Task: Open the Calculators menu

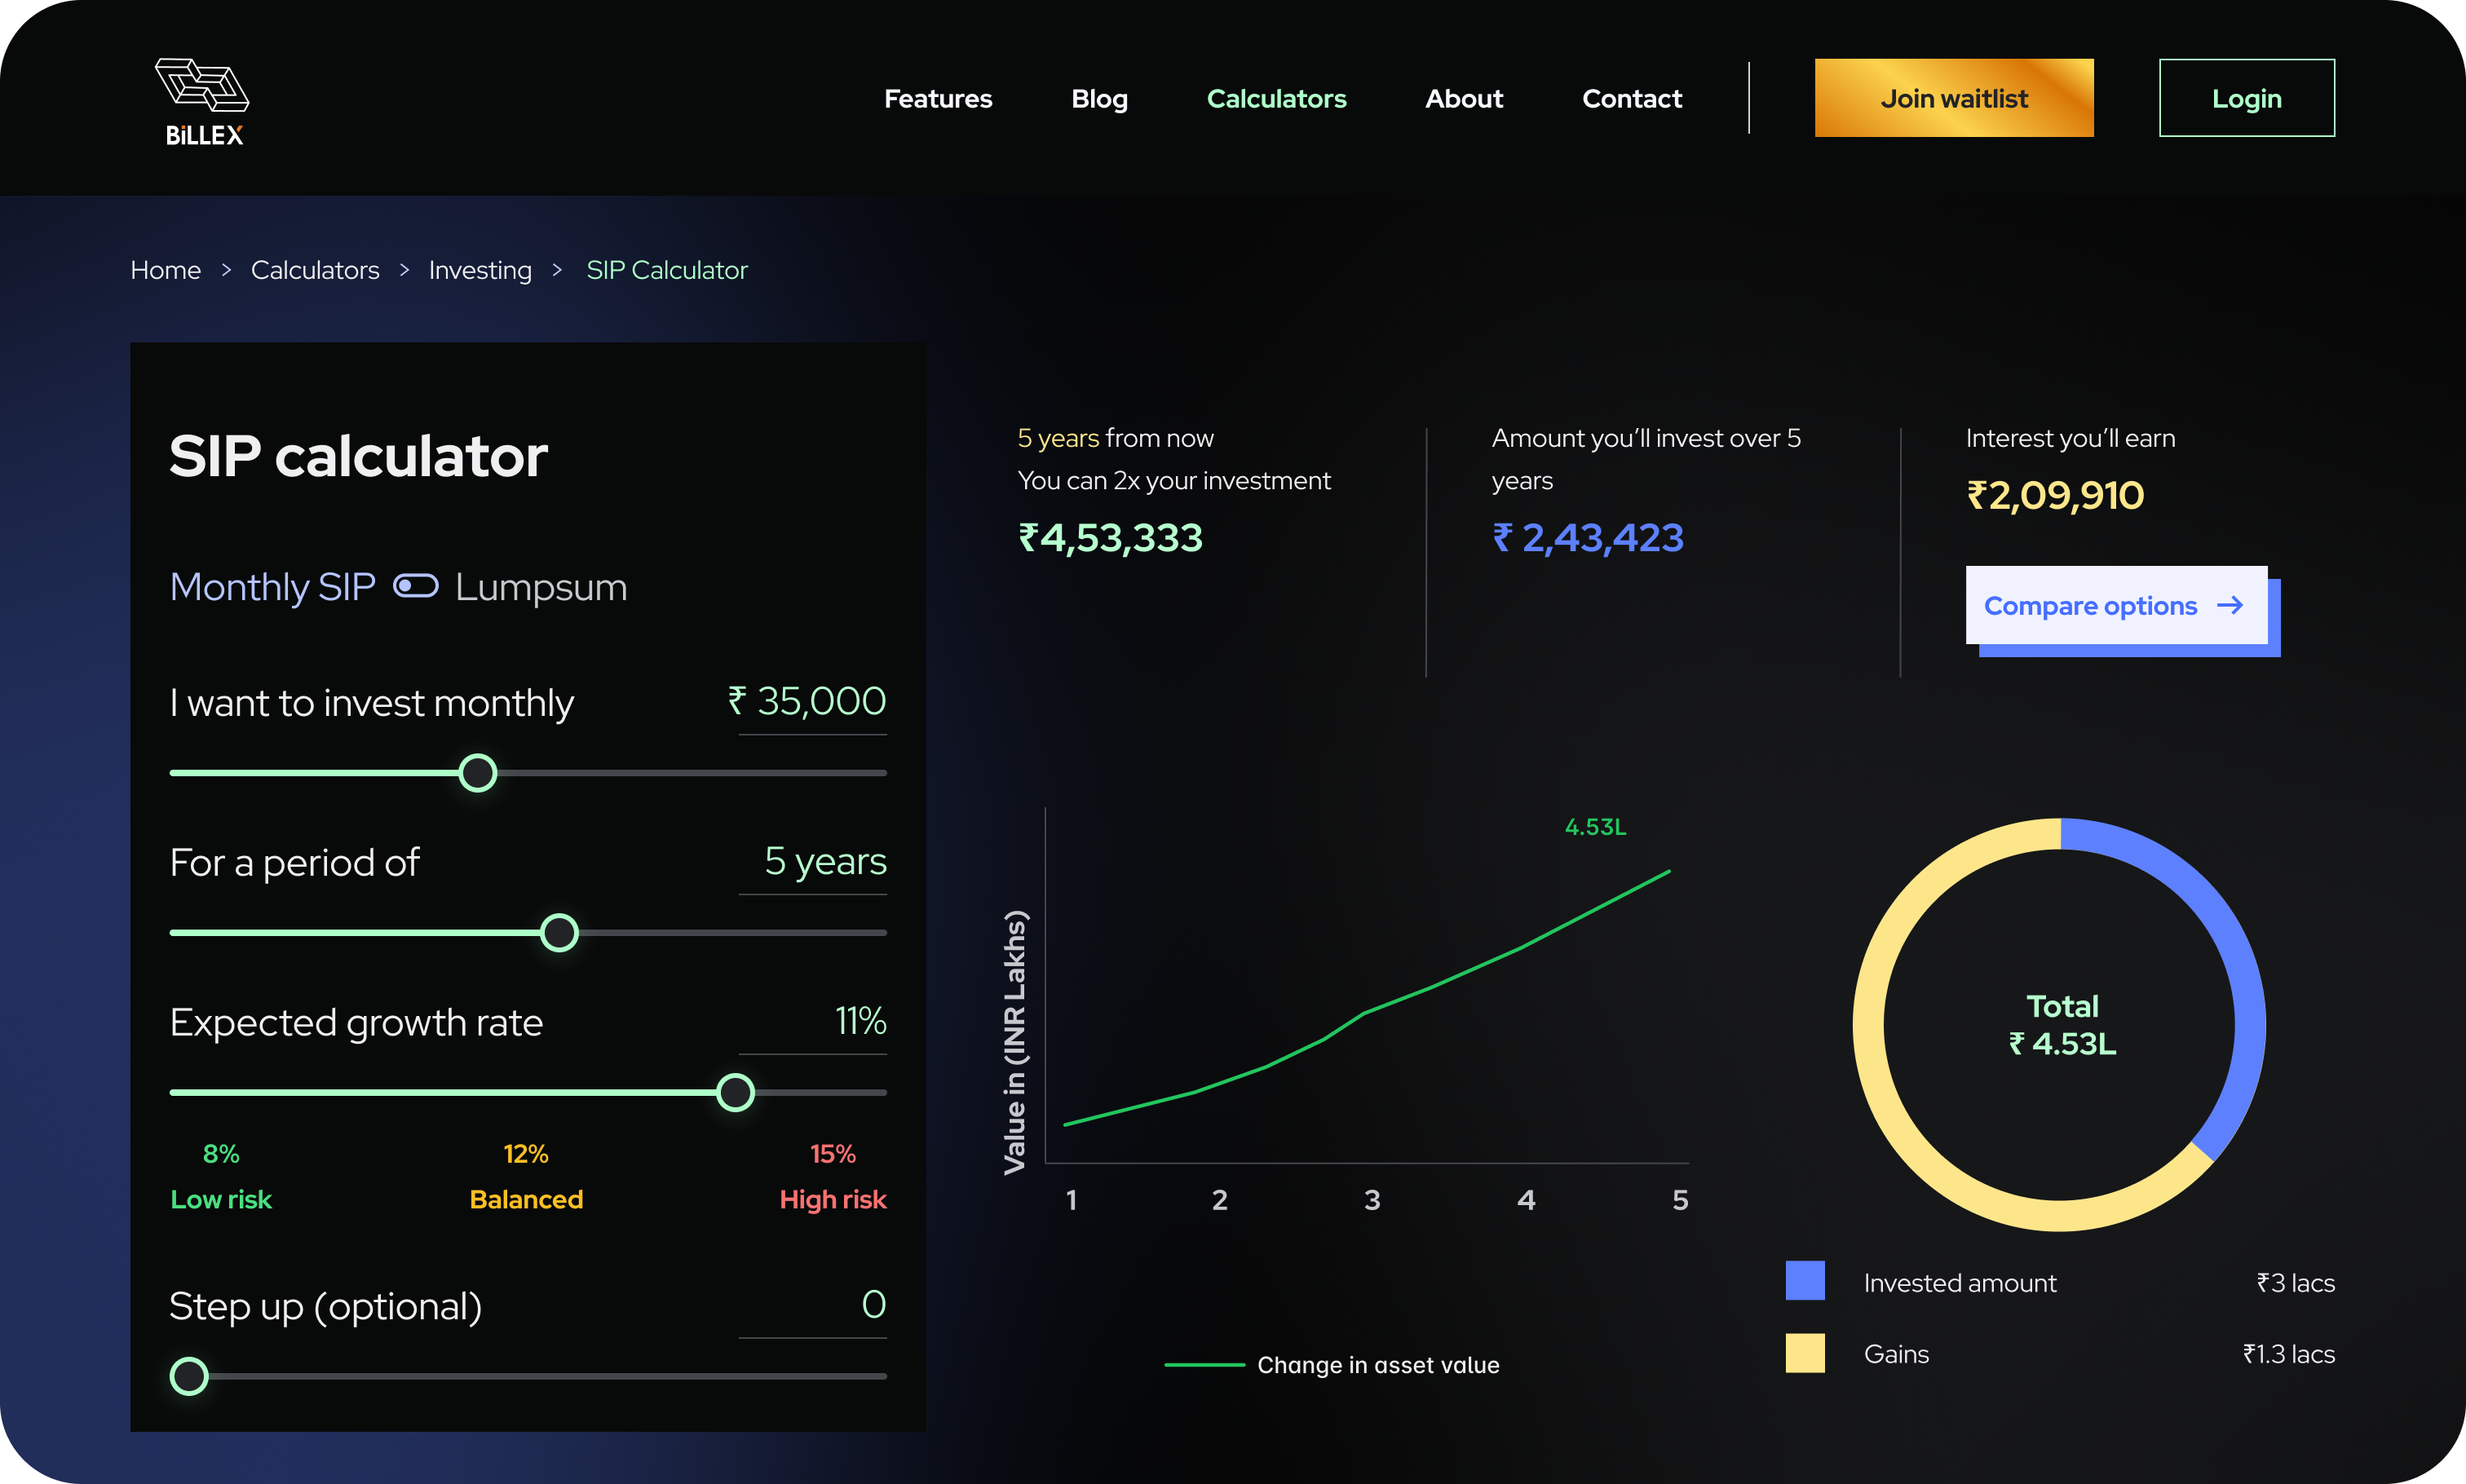Action: click(1276, 98)
